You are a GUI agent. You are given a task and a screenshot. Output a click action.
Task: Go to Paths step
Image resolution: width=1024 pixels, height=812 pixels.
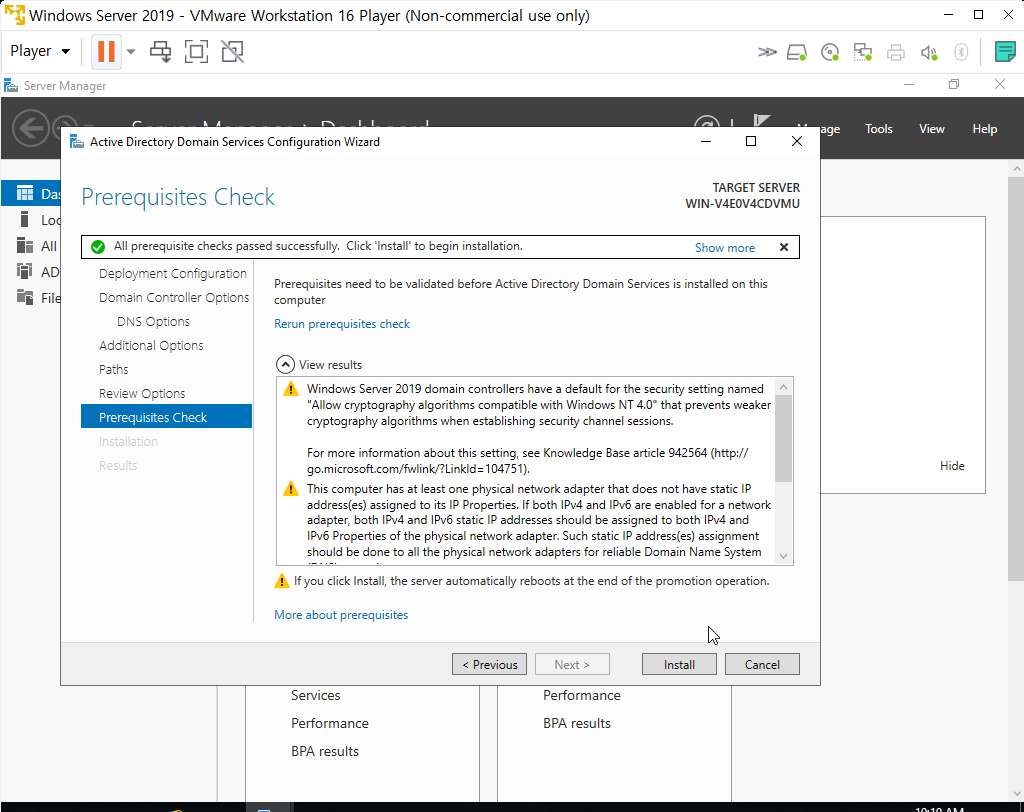coord(114,369)
